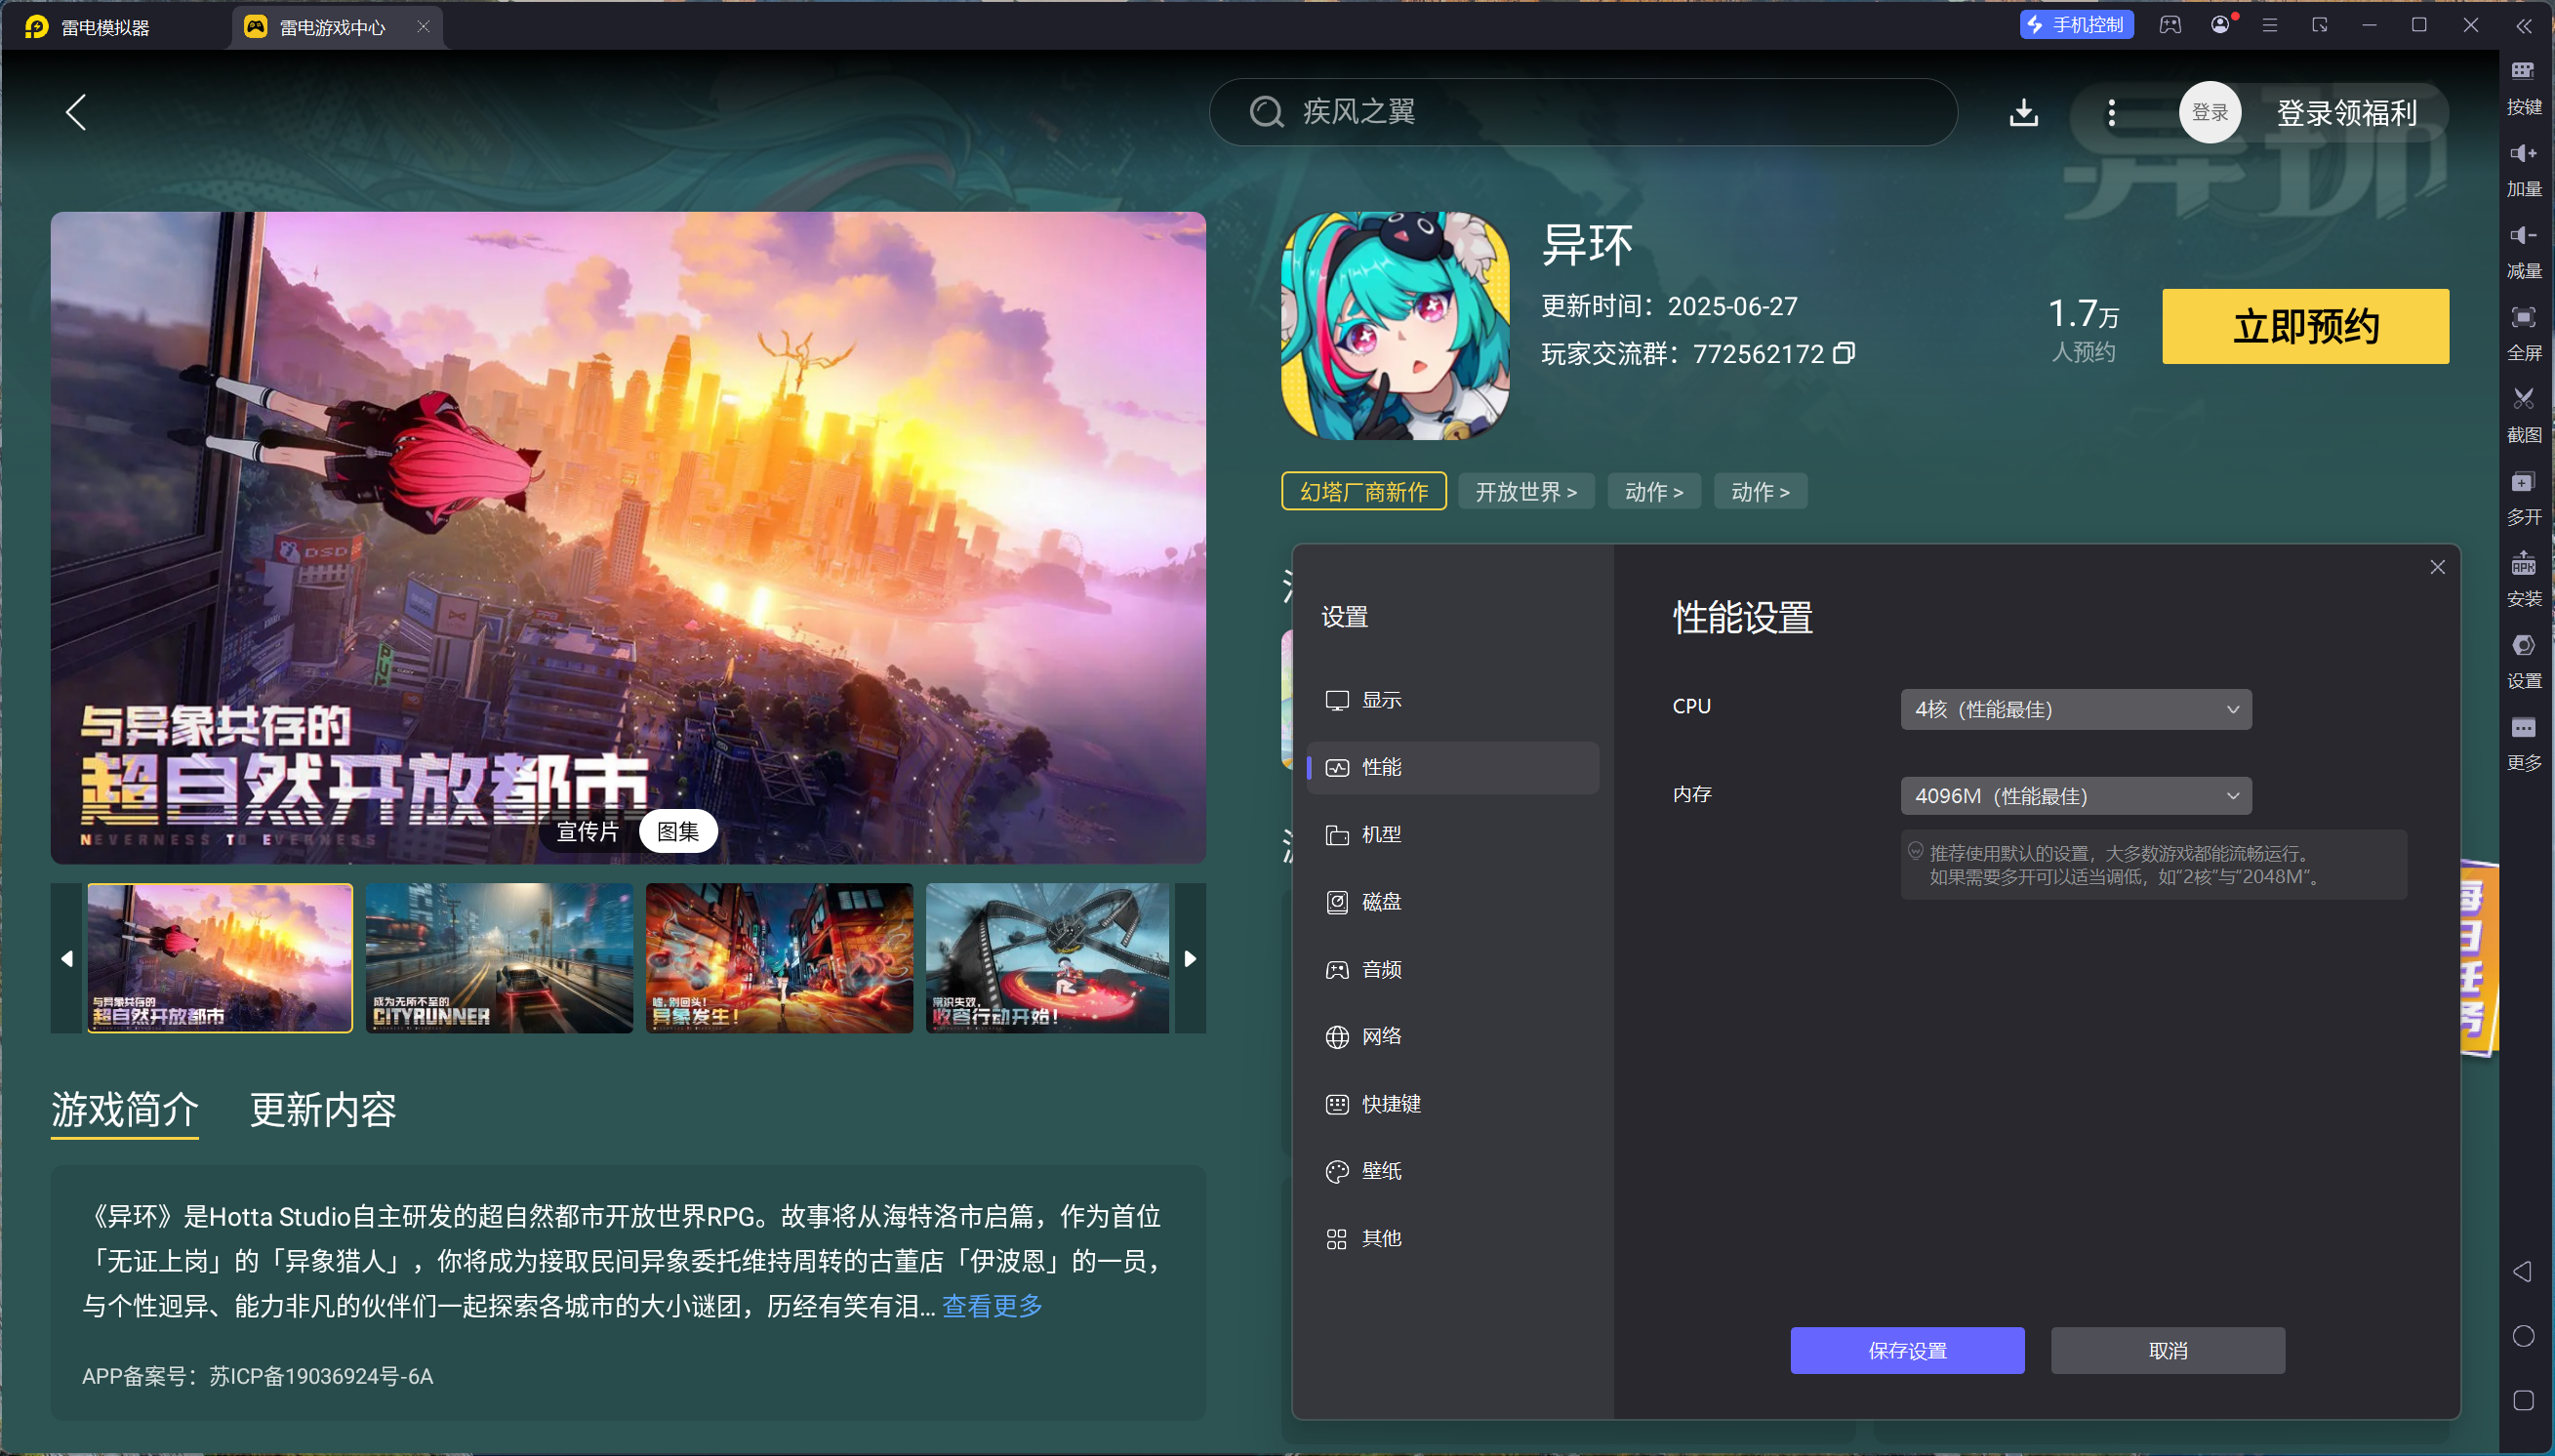Click the 取消 button
2555x1456 pixels.
[2167, 1350]
